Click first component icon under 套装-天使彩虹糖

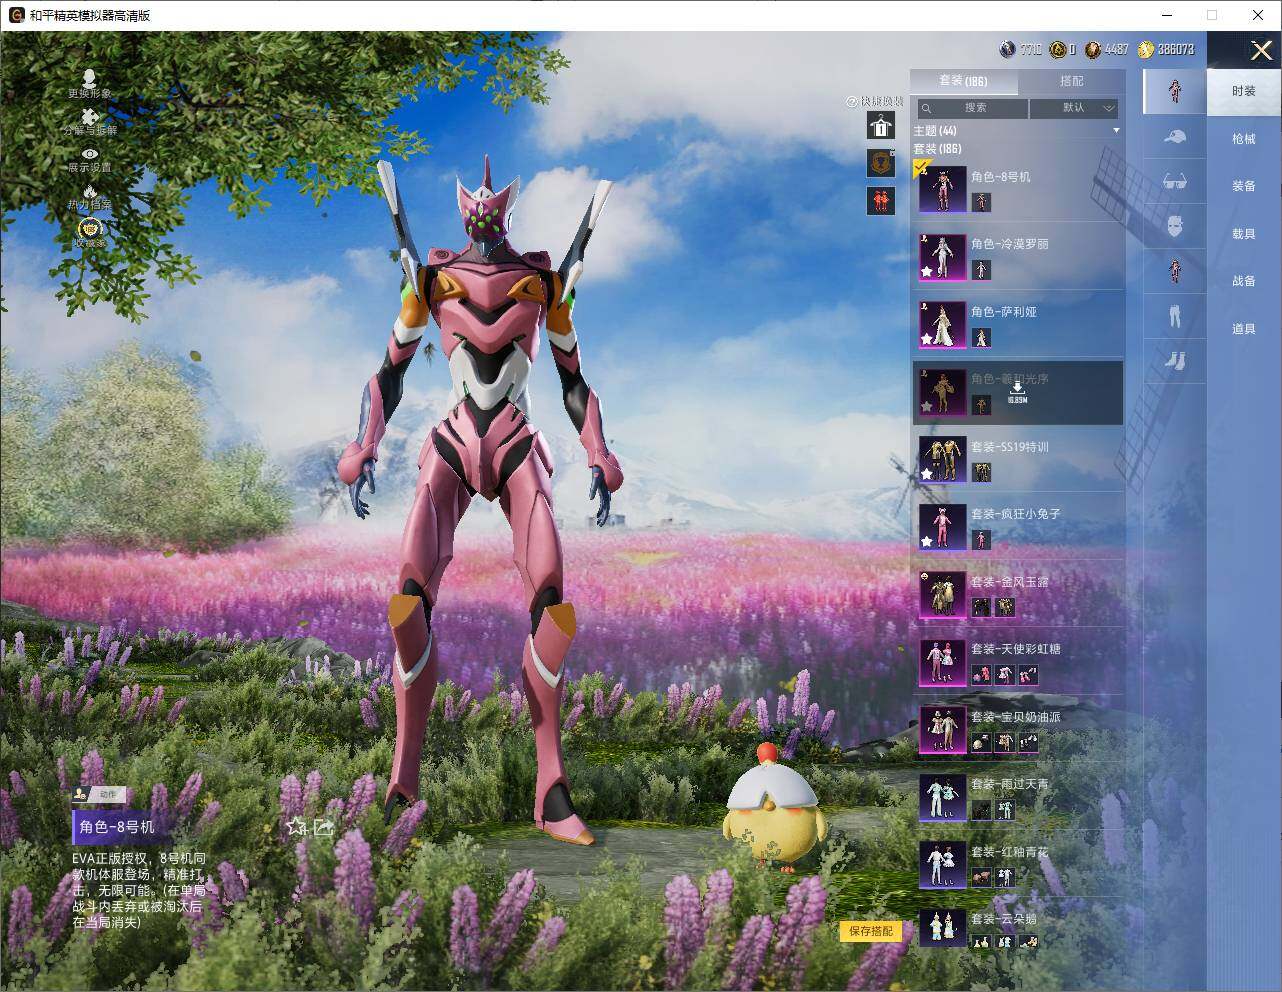981,675
